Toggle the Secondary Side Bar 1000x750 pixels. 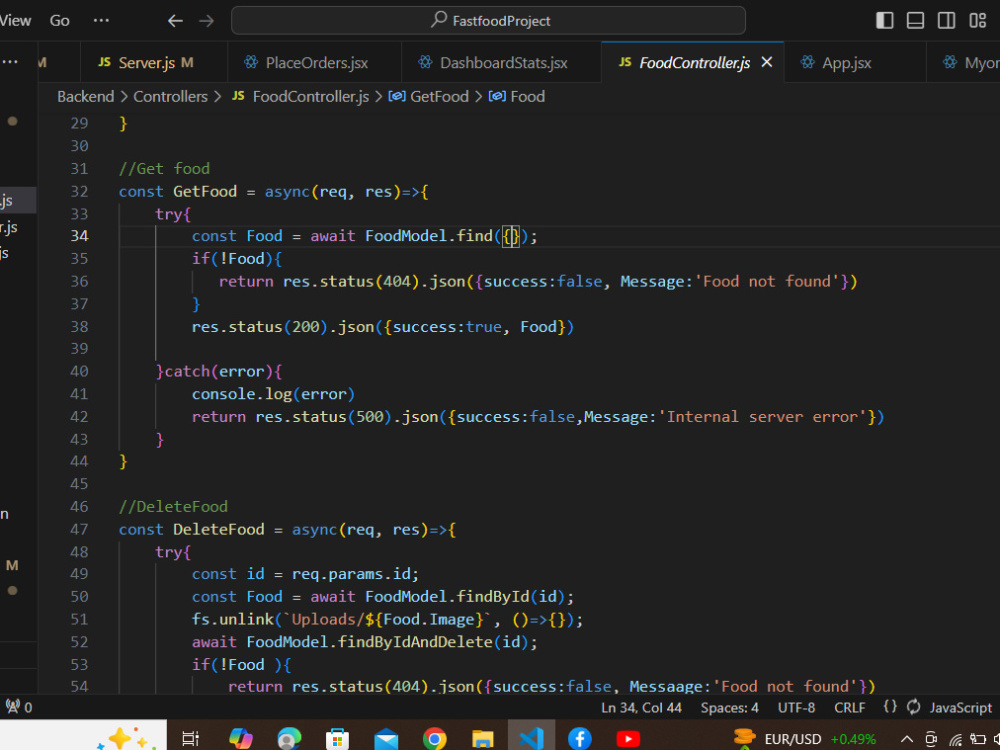pos(945,19)
